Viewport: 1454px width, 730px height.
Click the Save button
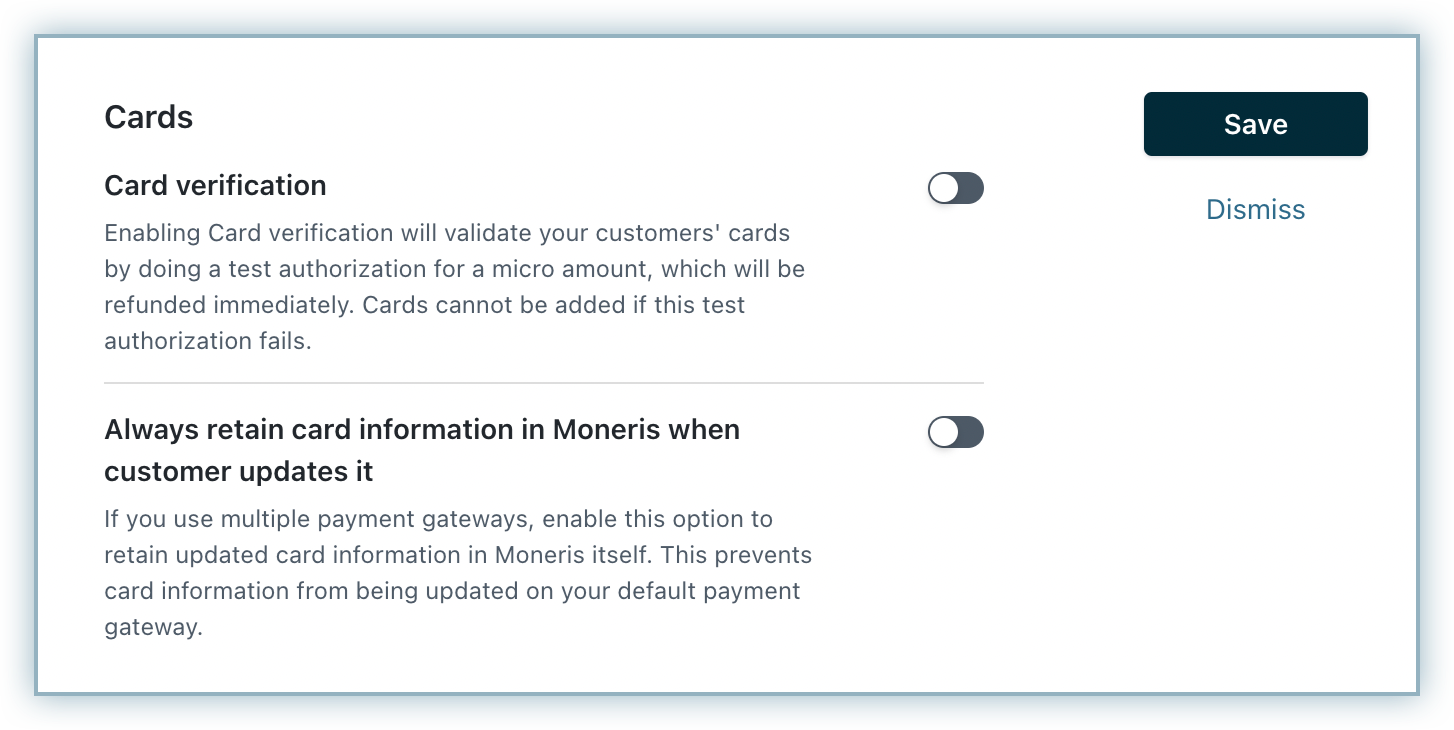(1255, 124)
